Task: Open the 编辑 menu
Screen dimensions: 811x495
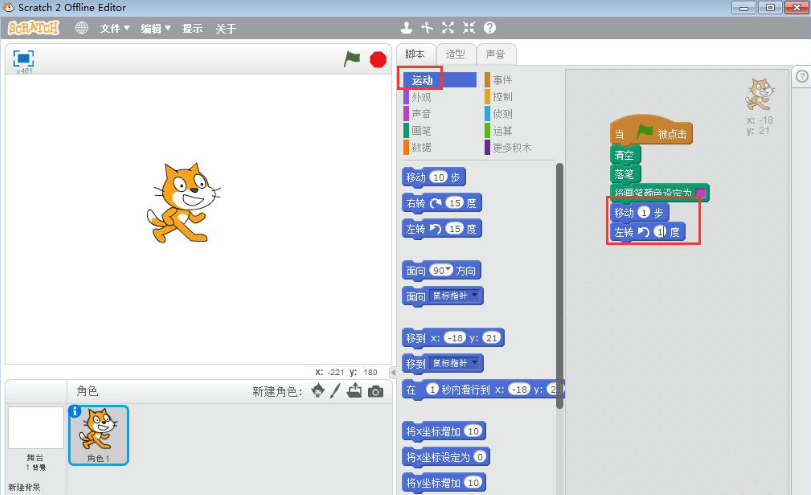Action: pos(155,28)
